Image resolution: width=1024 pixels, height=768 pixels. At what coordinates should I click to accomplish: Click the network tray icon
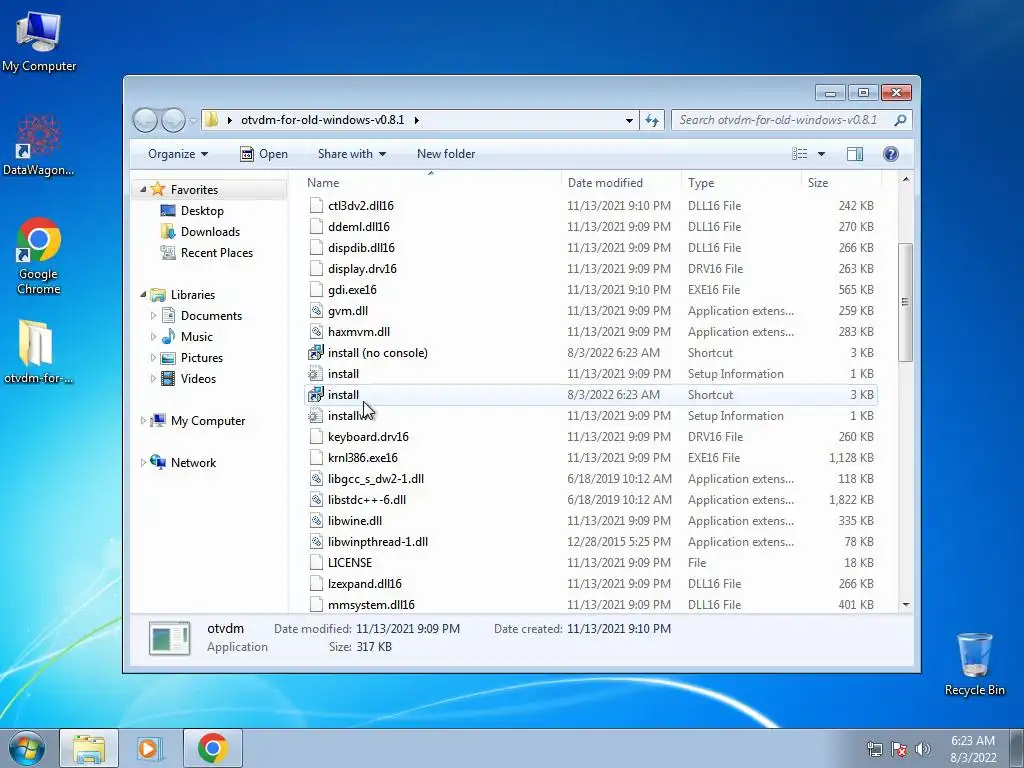pos(874,749)
